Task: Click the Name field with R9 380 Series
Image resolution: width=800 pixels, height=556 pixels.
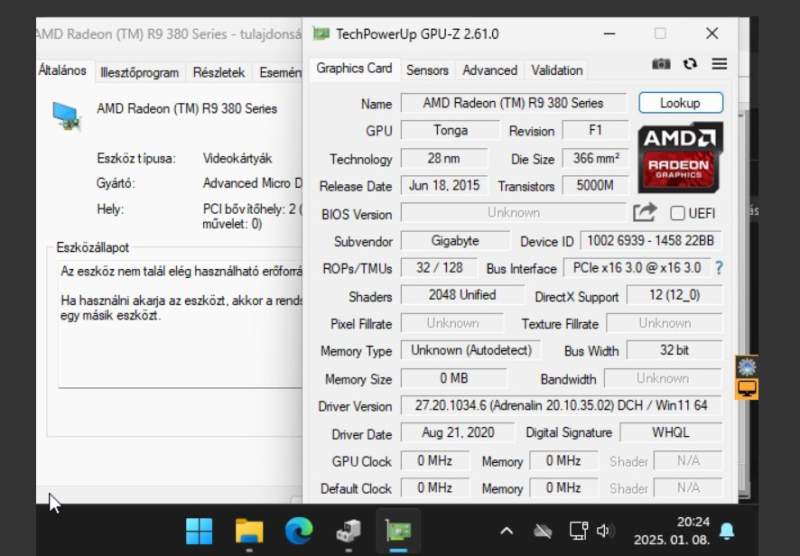Action: coord(513,103)
